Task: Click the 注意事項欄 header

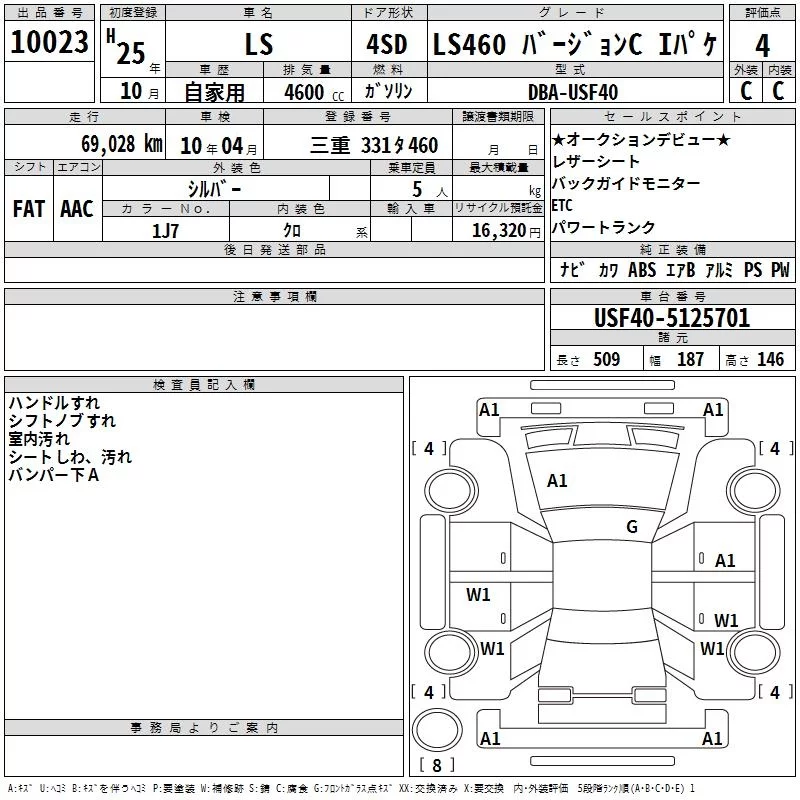Action: click(274, 296)
